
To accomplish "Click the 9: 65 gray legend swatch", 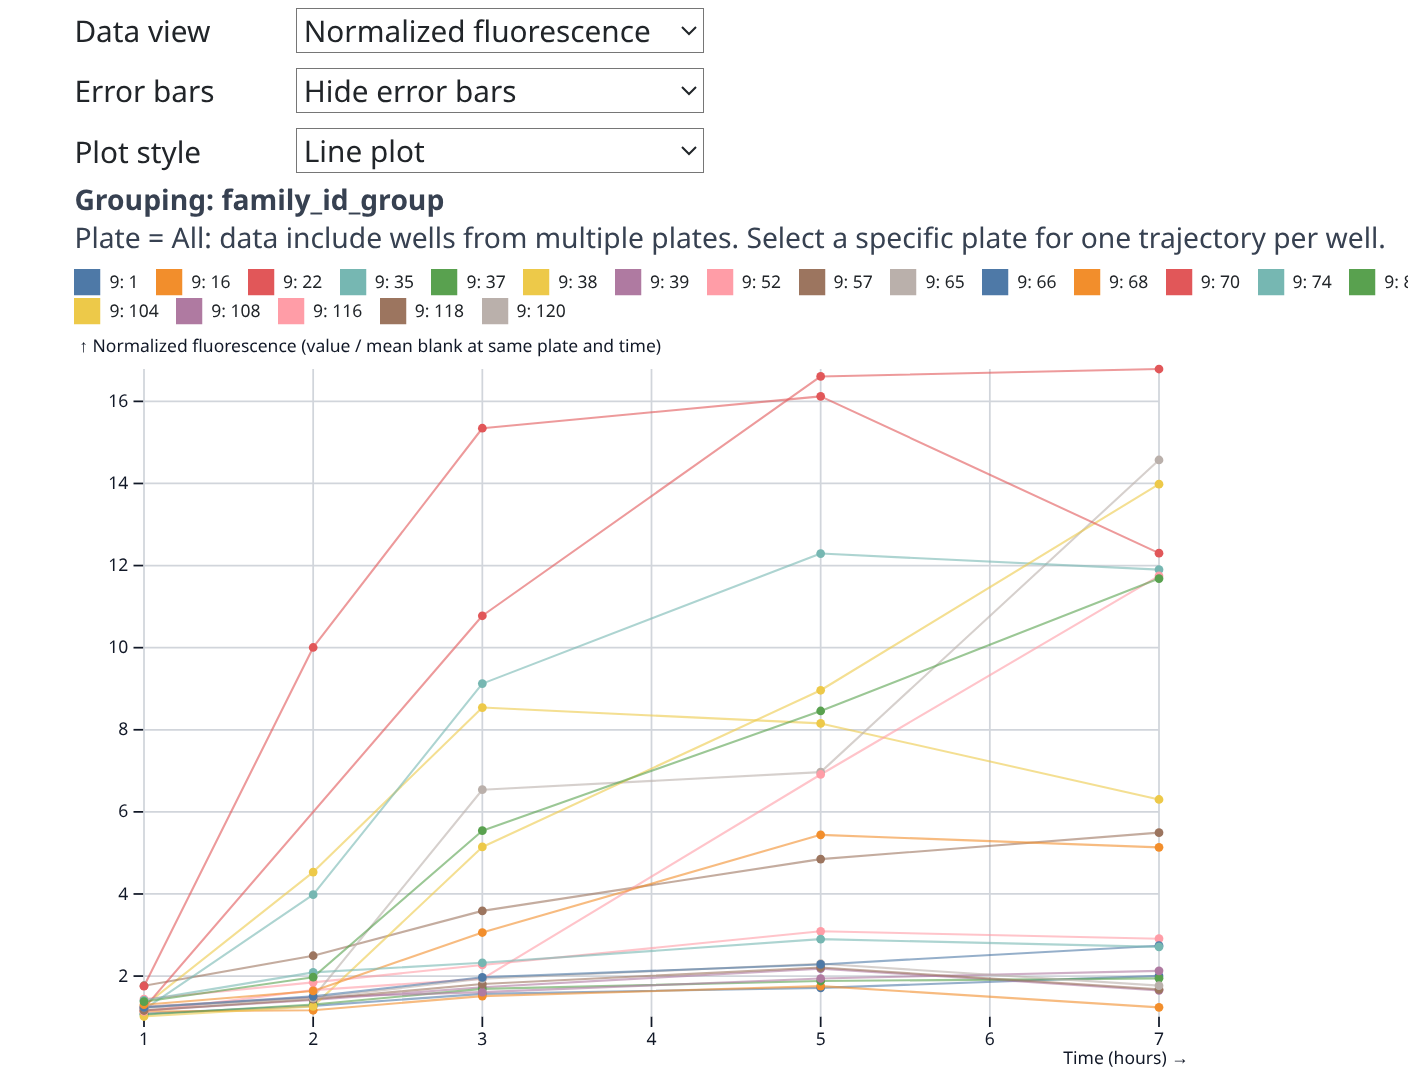I will pyautogui.click(x=904, y=282).
